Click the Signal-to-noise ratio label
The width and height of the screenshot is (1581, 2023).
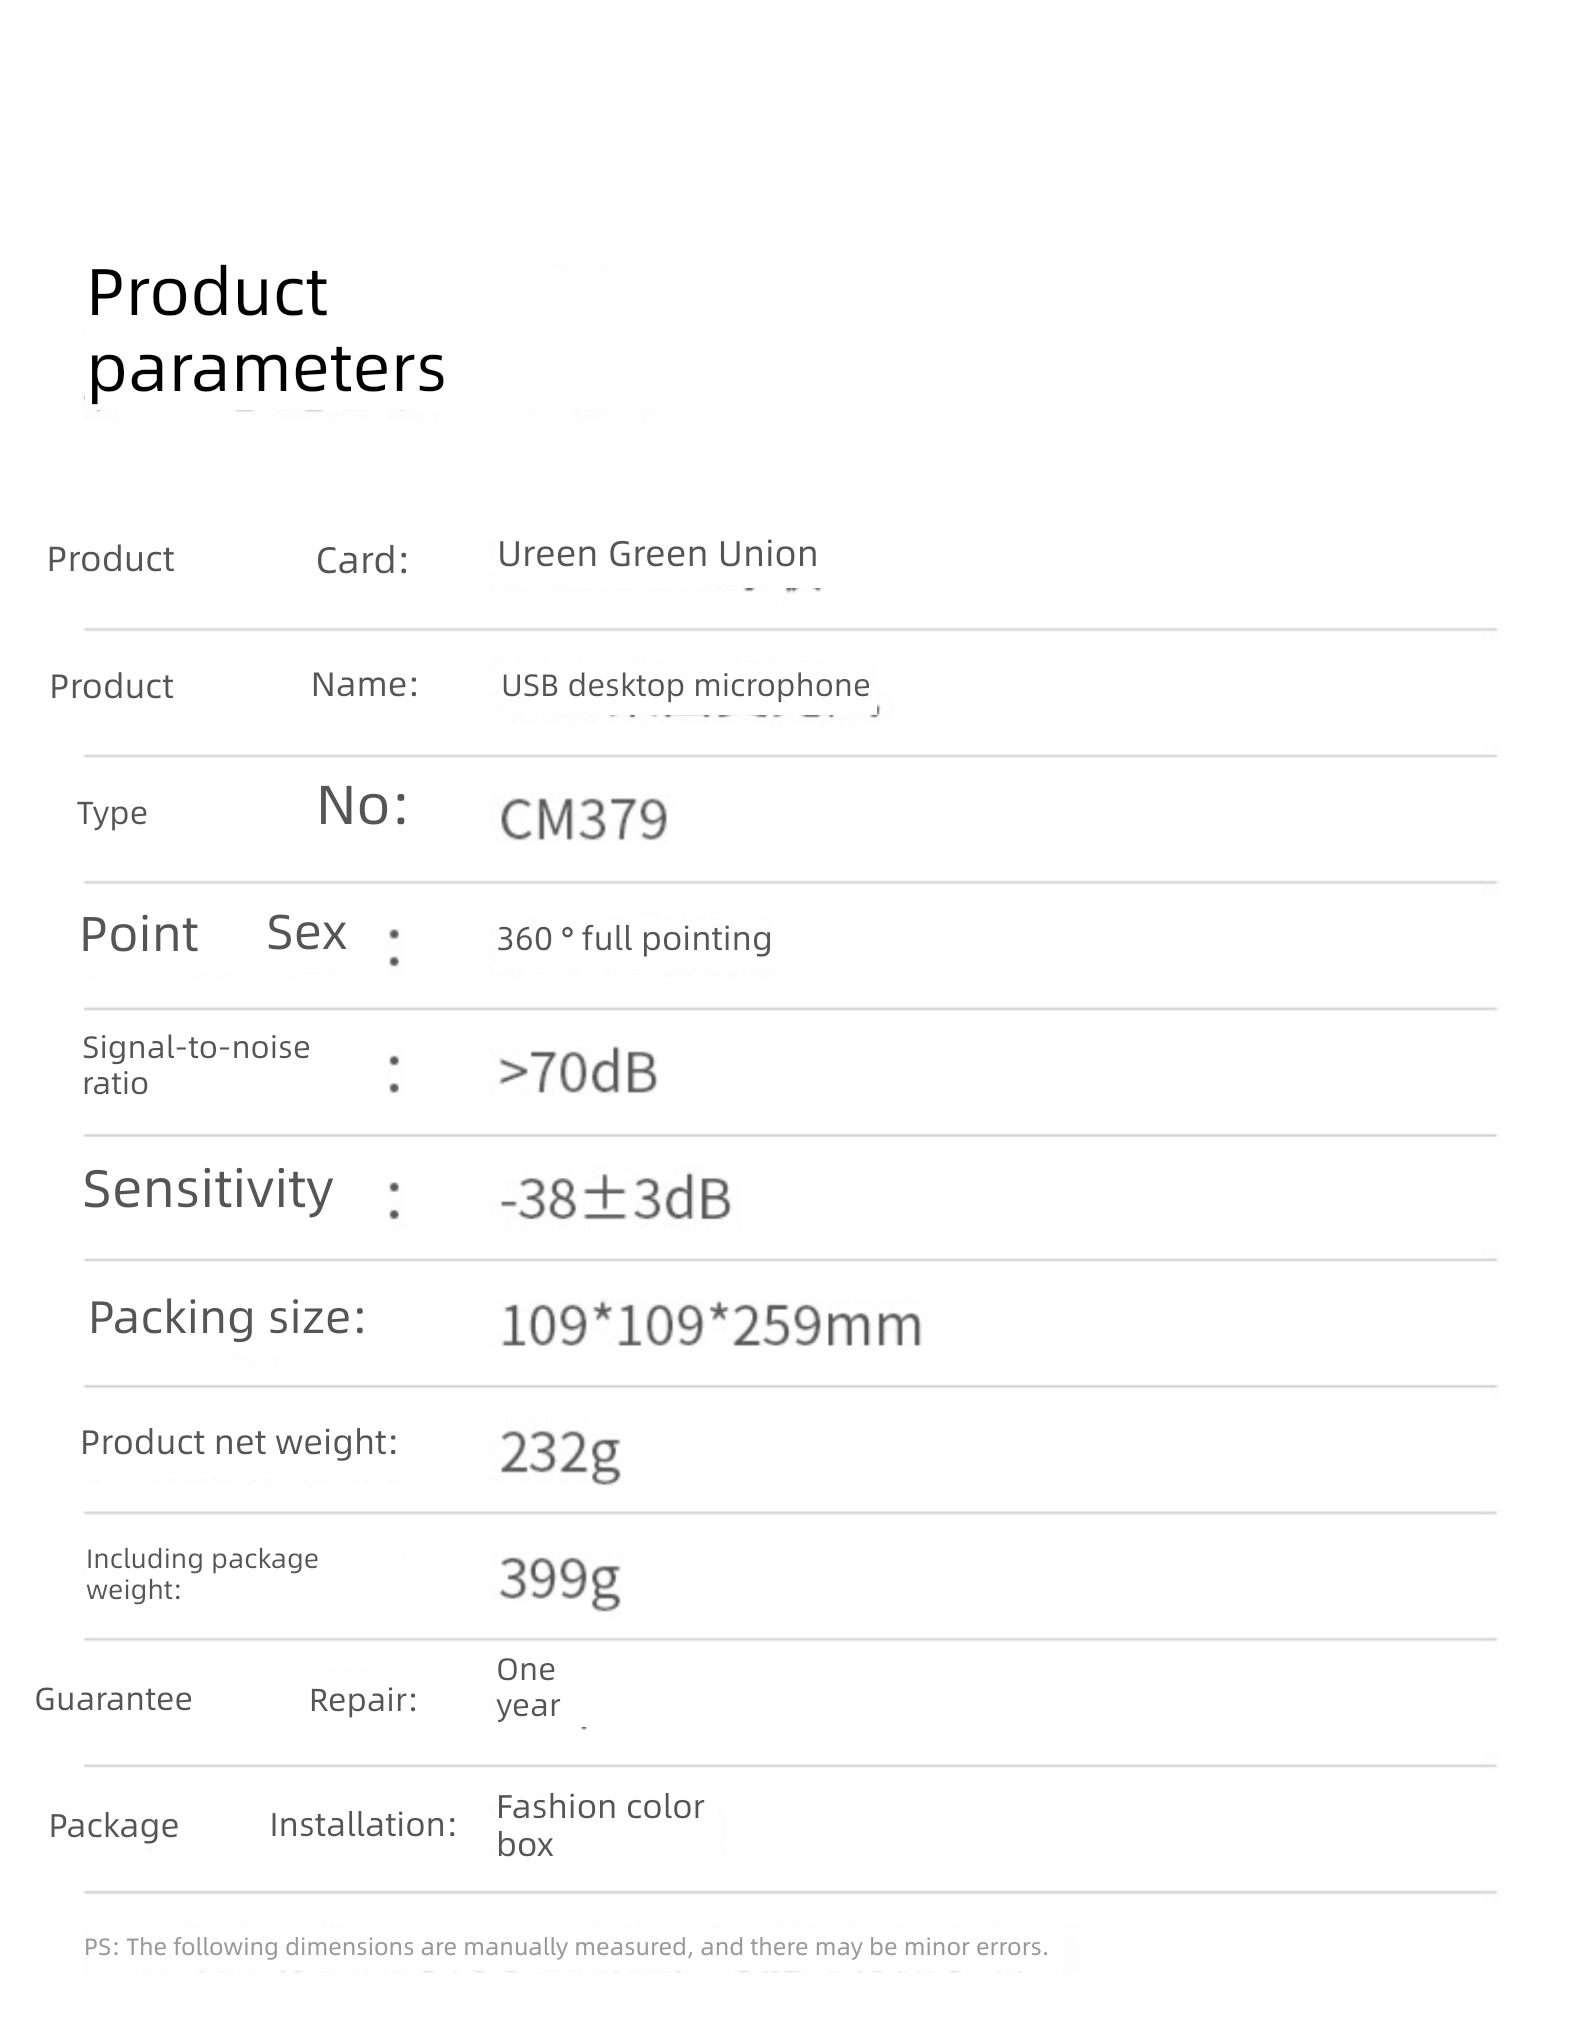[x=196, y=1065]
